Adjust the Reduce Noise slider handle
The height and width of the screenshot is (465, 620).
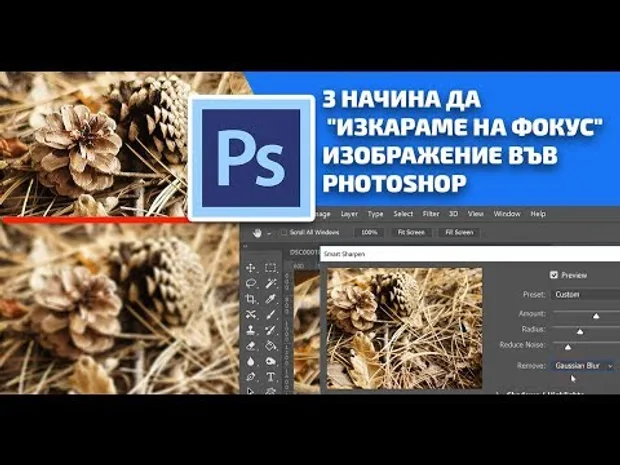[568, 347]
